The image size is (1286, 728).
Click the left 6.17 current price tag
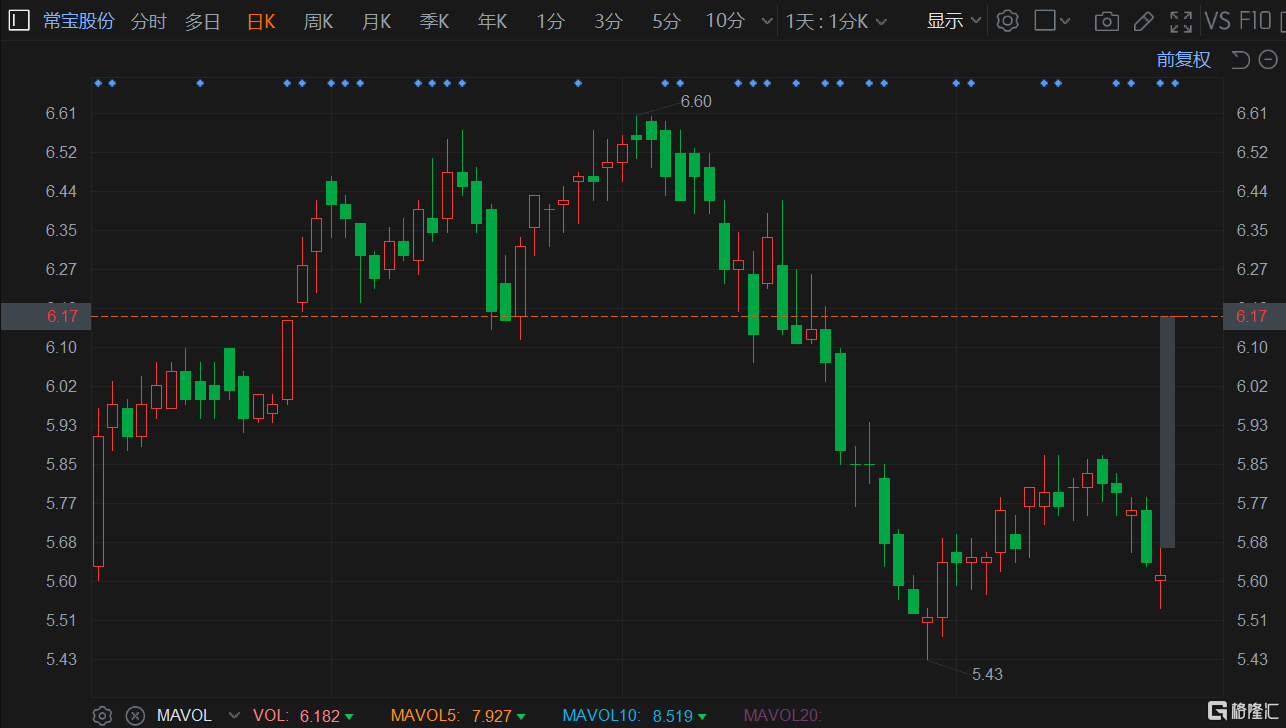[x=46, y=316]
